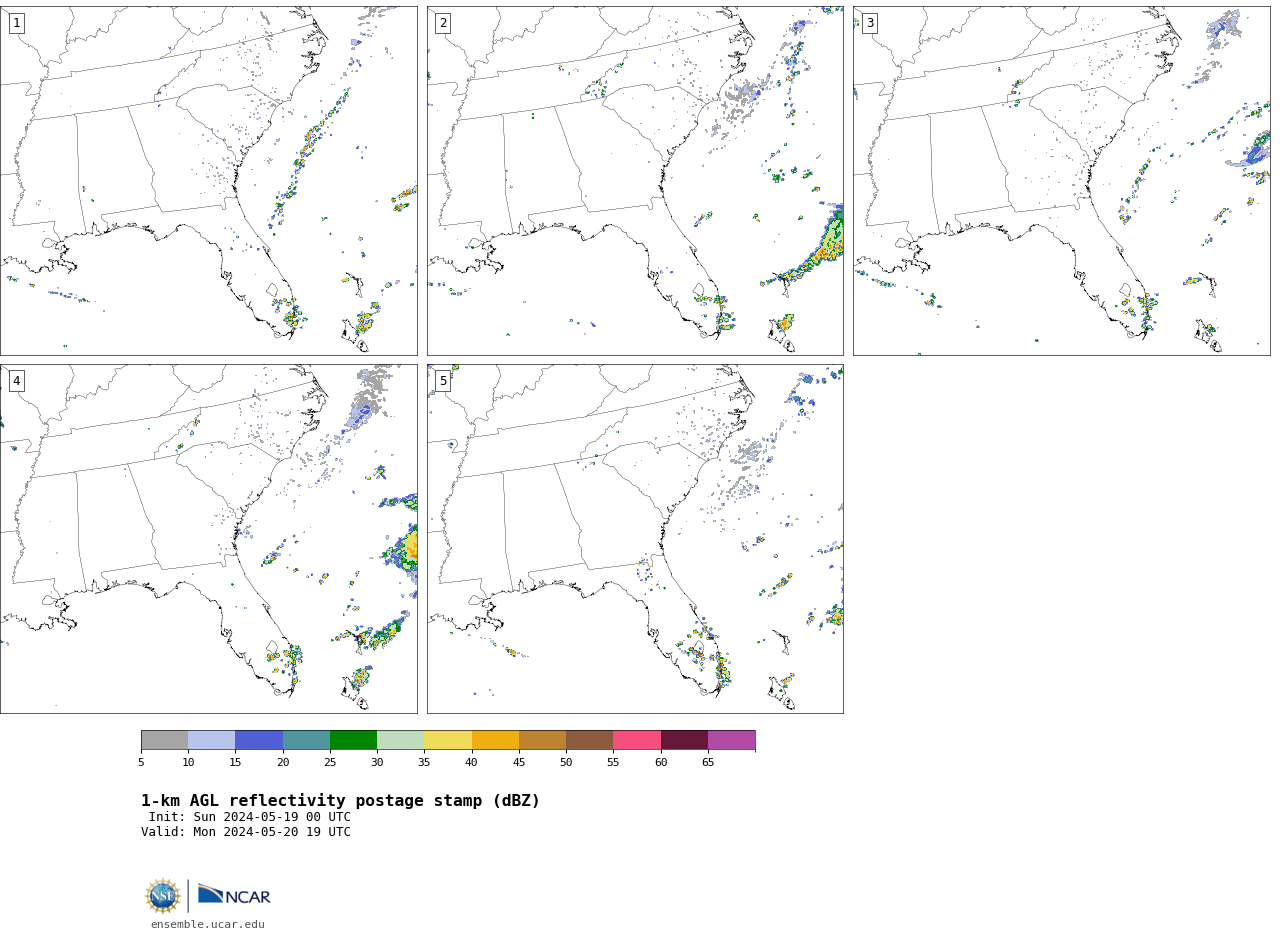Image resolution: width=1280 pixels, height=936 pixels.
Task: Click the panel number label 1
Action: click(16, 23)
